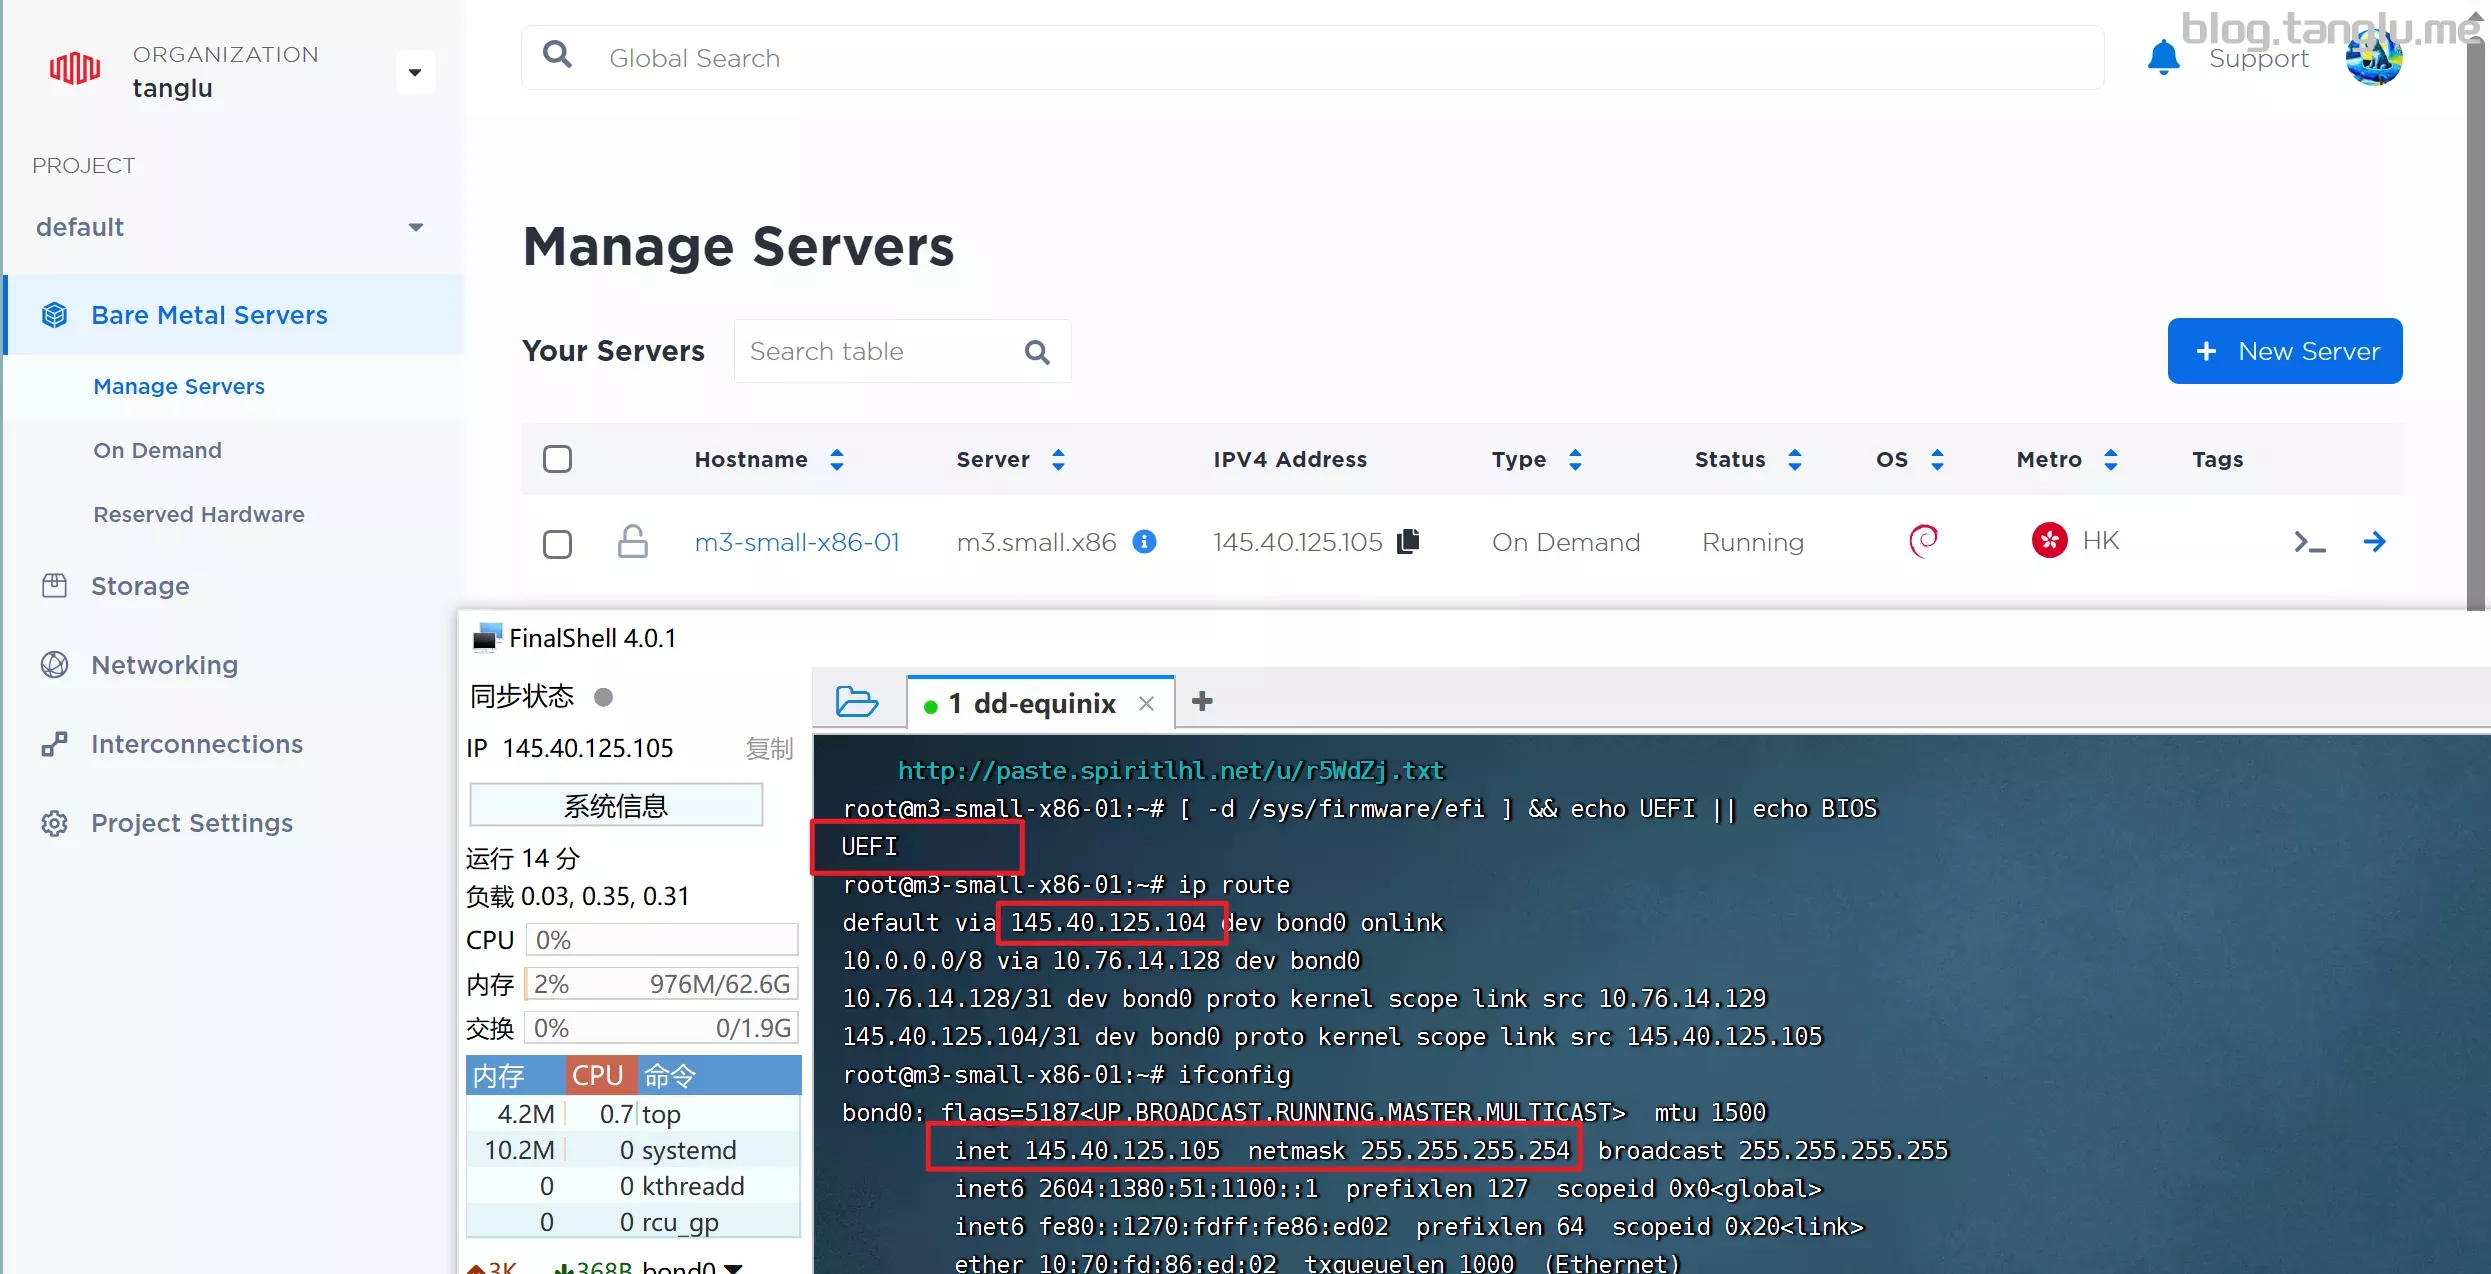The height and width of the screenshot is (1274, 2491).
Task: Open the FinalShell folder icon
Action: tap(856, 702)
